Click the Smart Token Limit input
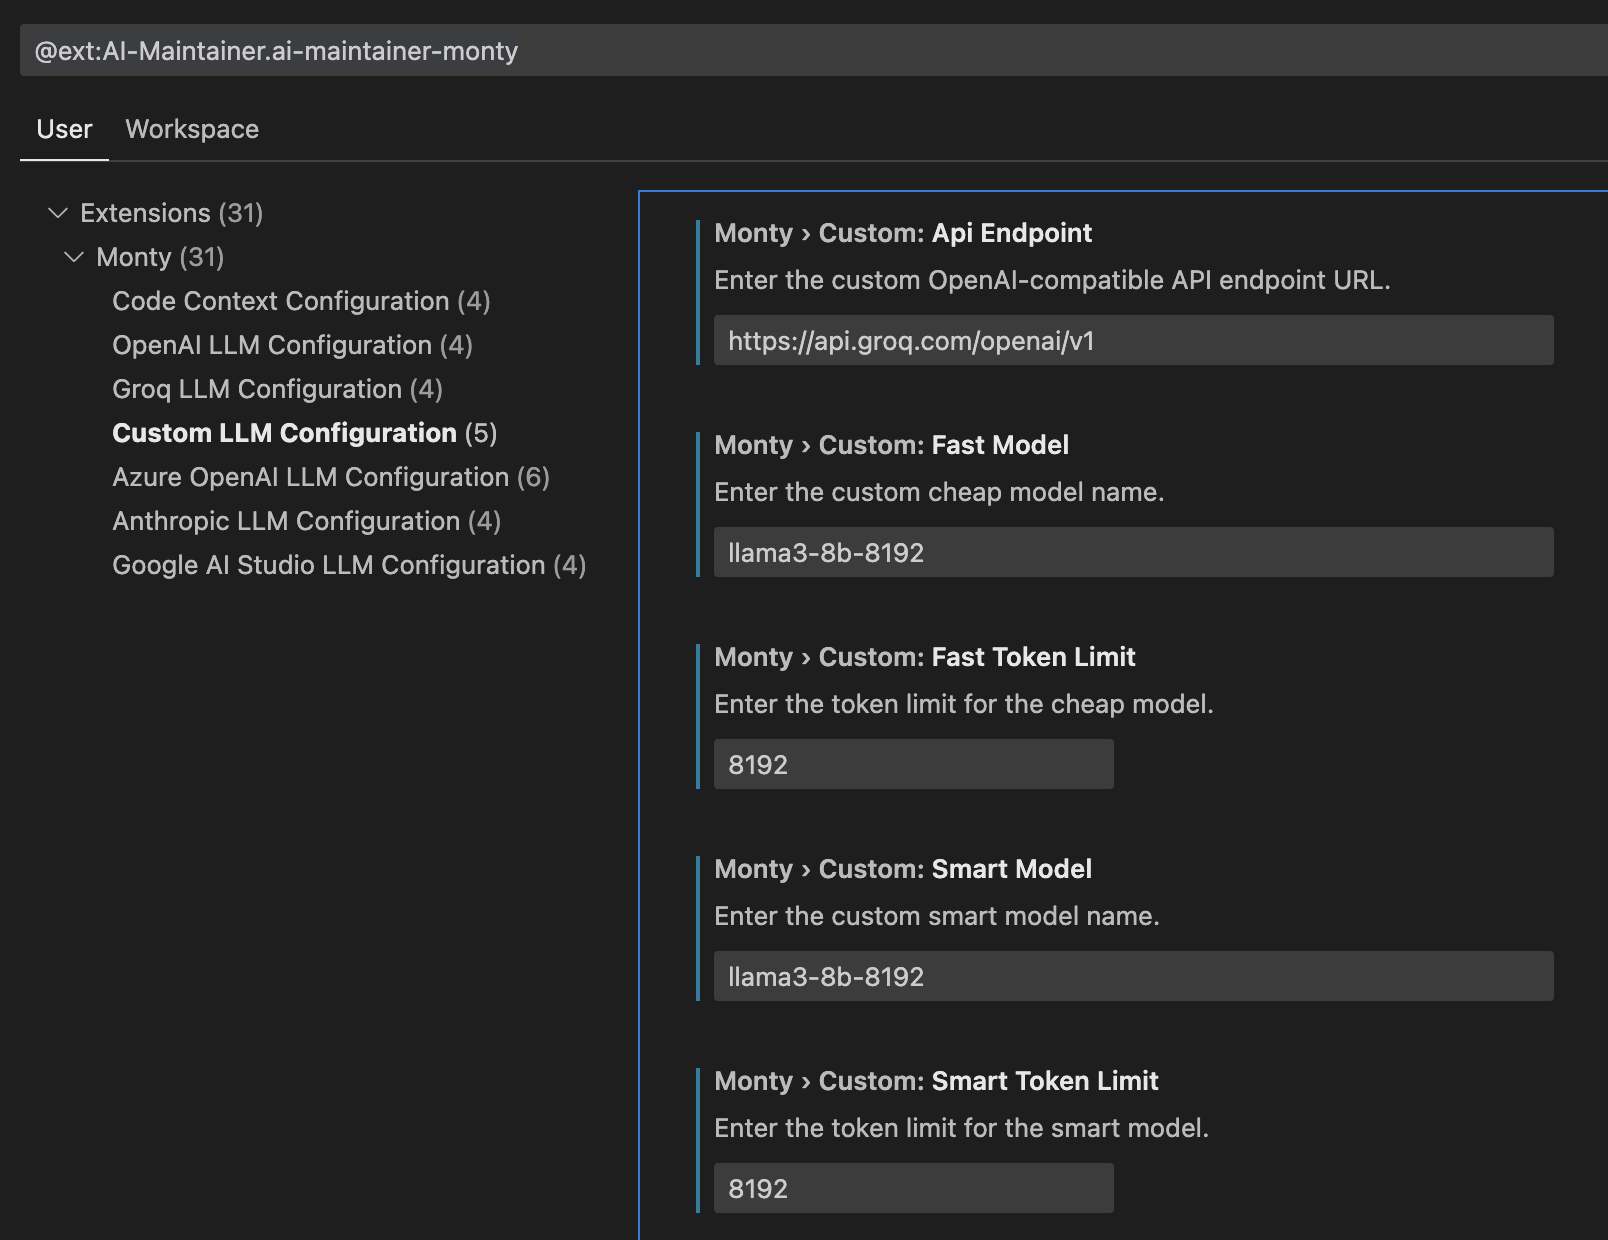 click(x=912, y=1188)
